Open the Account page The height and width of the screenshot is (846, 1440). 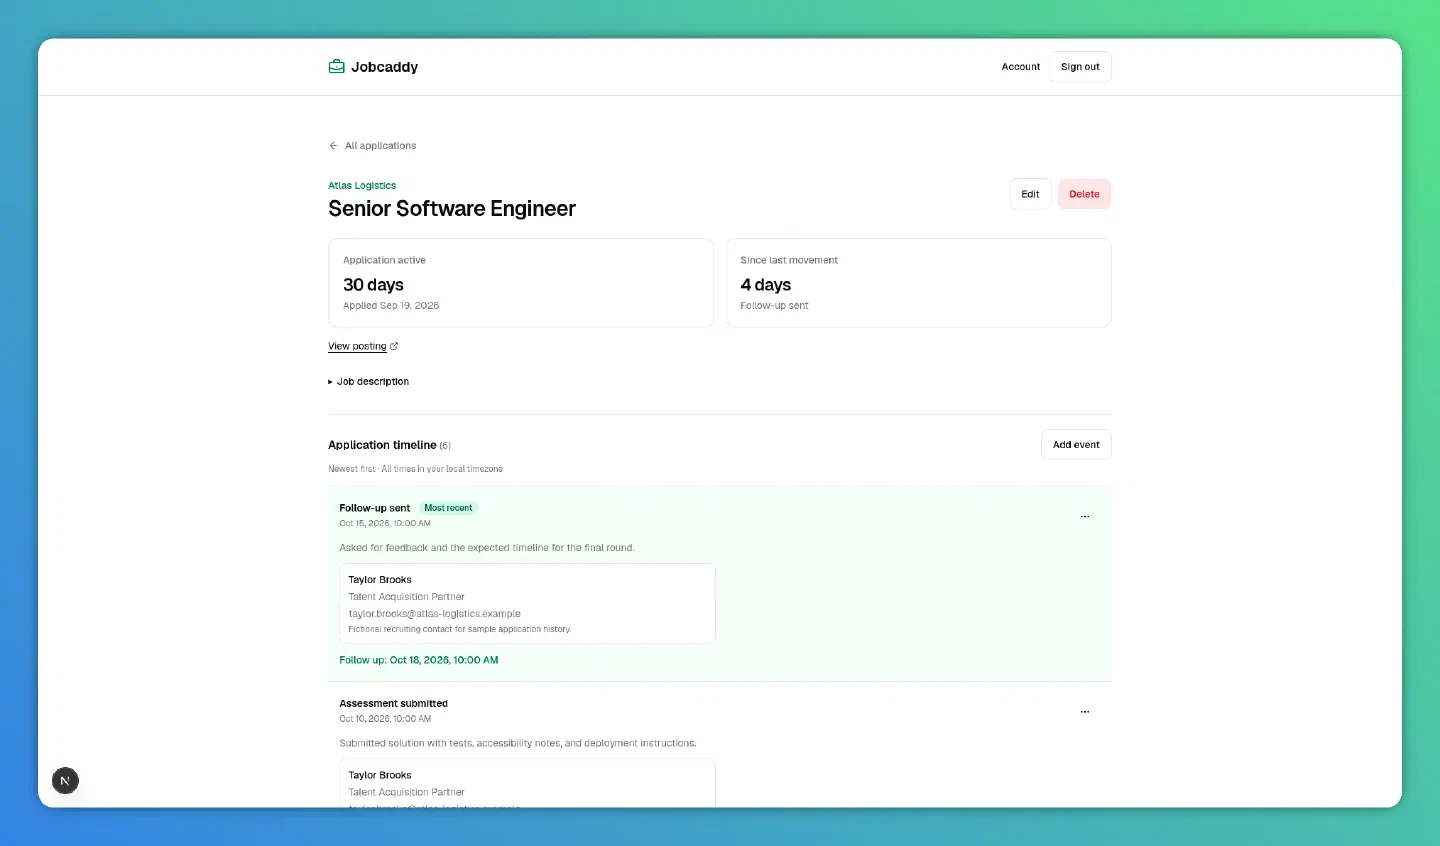click(1021, 67)
